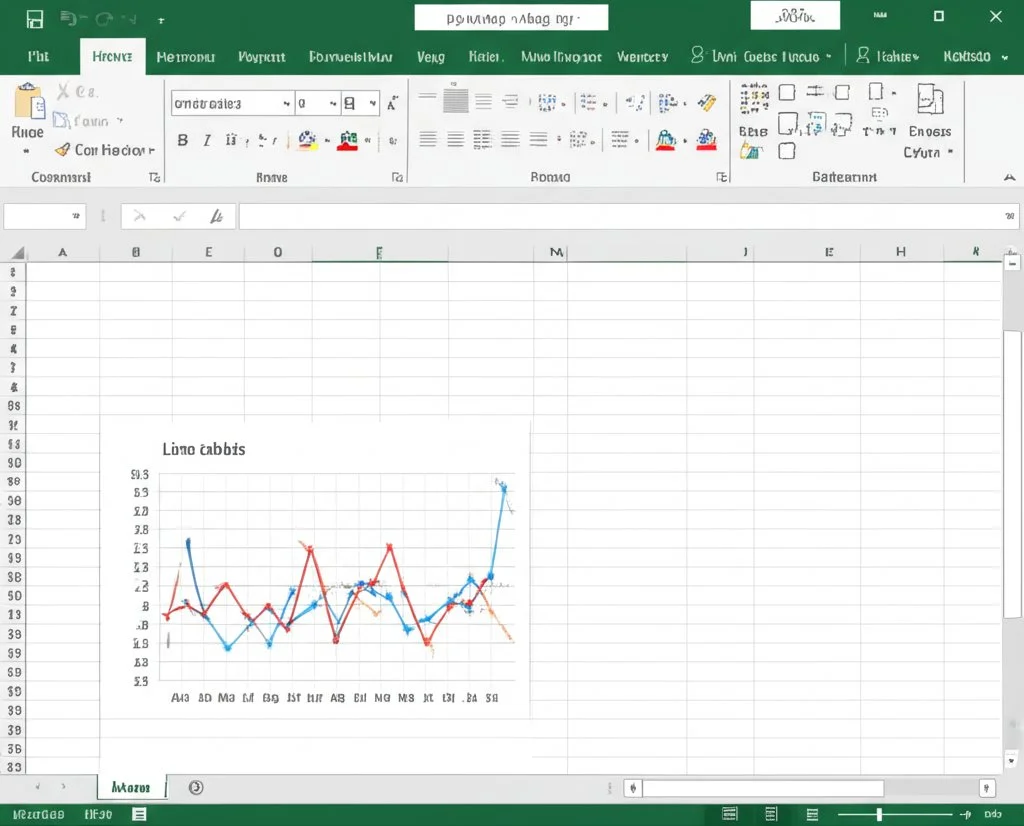Click the scissors Cut icon
The width and height of the screenshot is (1024, 826).
(63, 91)
